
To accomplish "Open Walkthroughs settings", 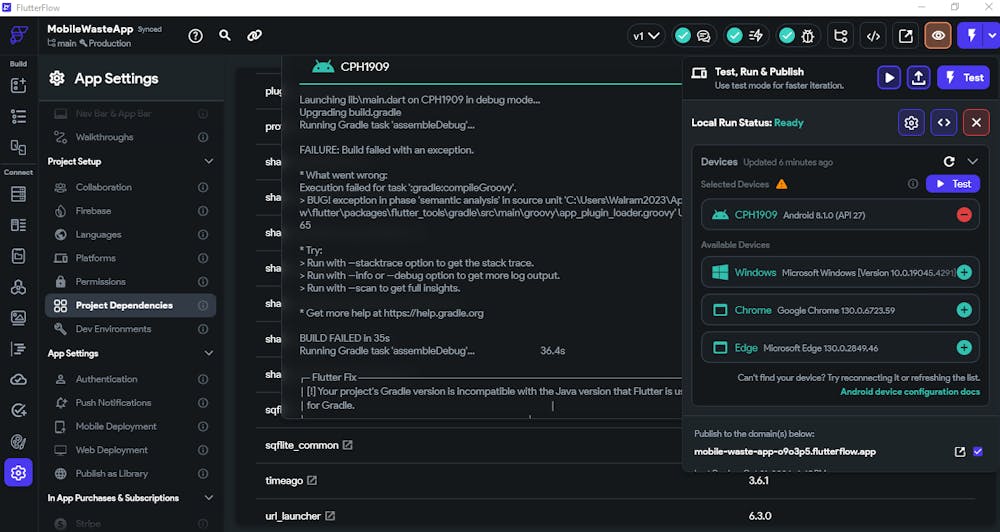I will [130, 137].
